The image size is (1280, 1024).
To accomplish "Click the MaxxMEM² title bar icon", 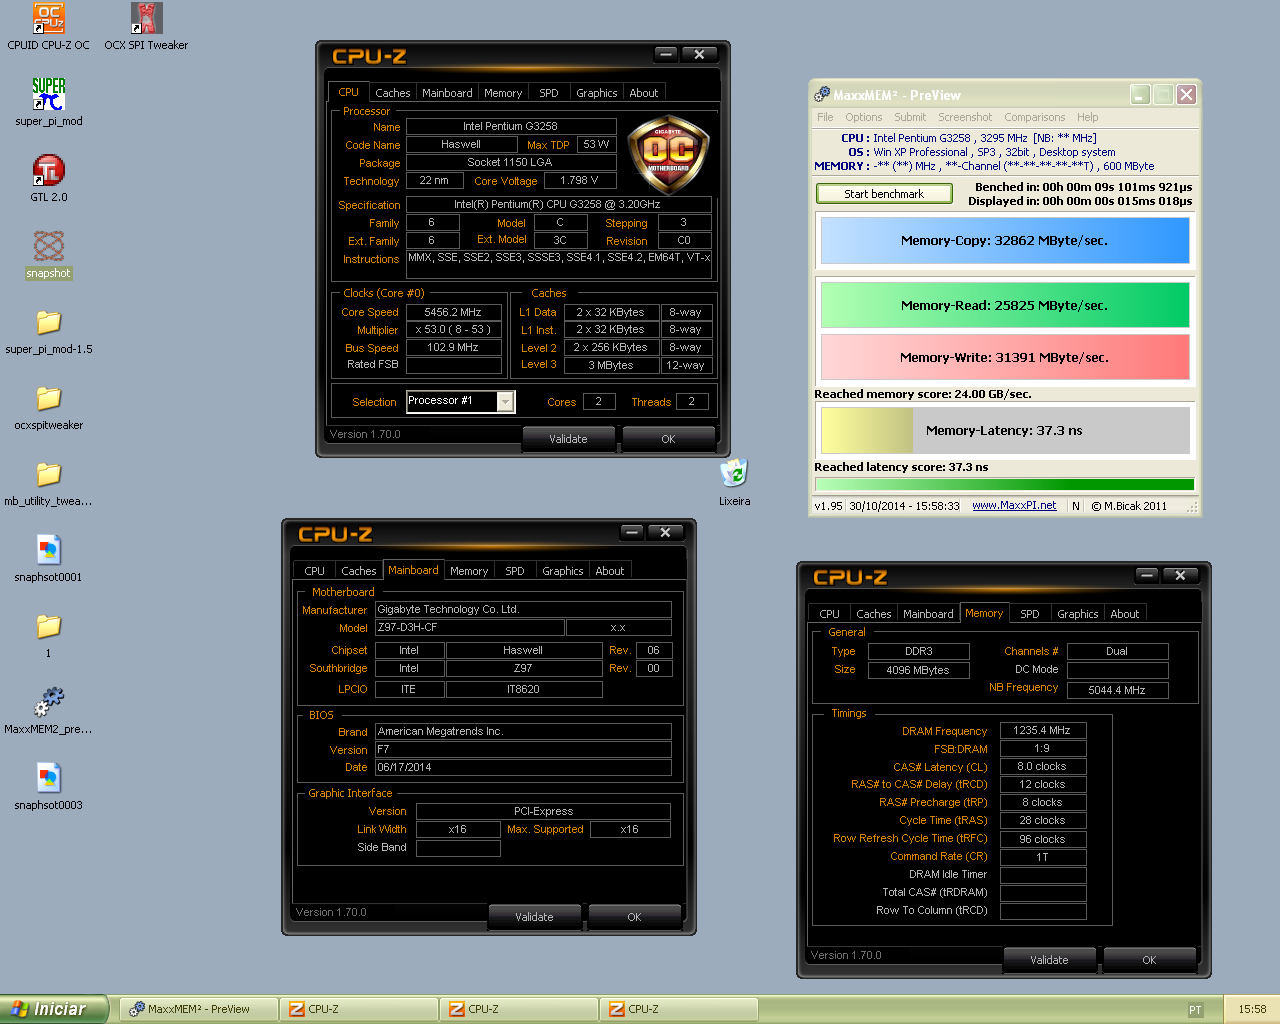I will 822,94.
